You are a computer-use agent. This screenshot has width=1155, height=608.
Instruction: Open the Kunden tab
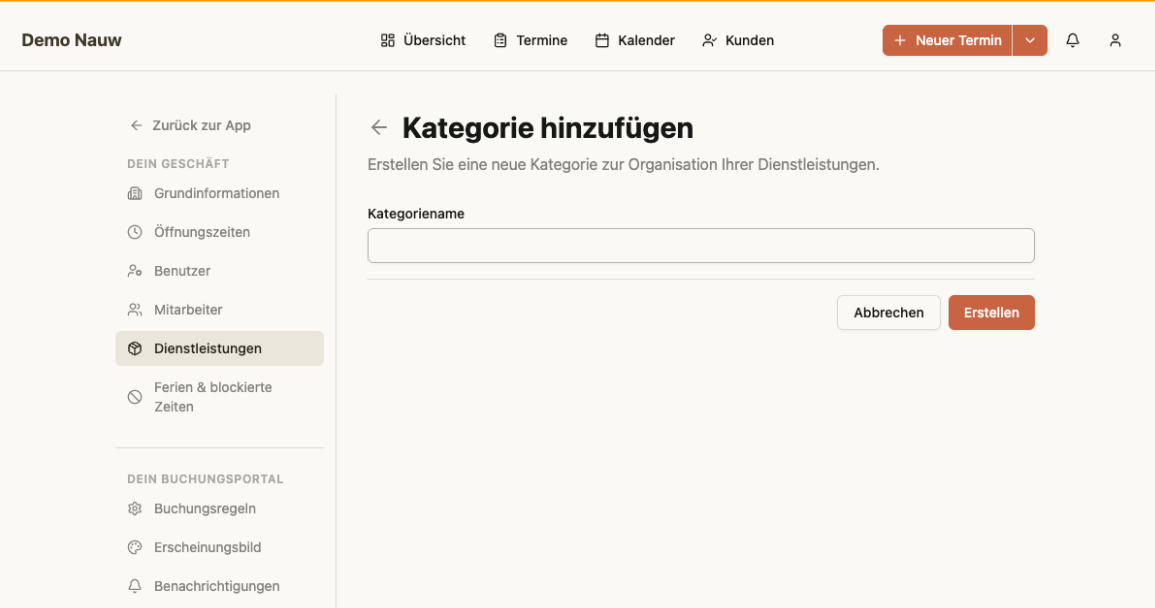click(738, 41)
